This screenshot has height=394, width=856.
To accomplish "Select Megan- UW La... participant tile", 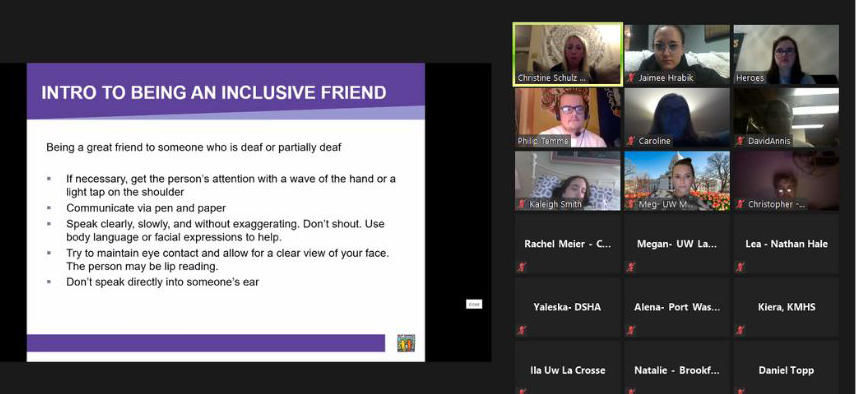I will click(677, 244).
